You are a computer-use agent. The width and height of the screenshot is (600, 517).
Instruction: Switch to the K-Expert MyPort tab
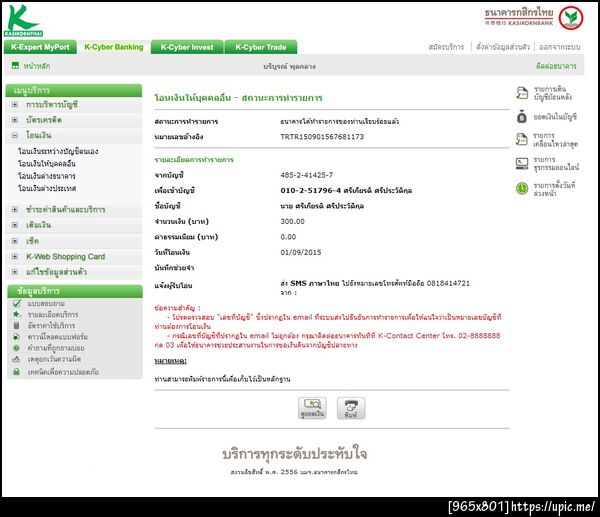point(40,47)
